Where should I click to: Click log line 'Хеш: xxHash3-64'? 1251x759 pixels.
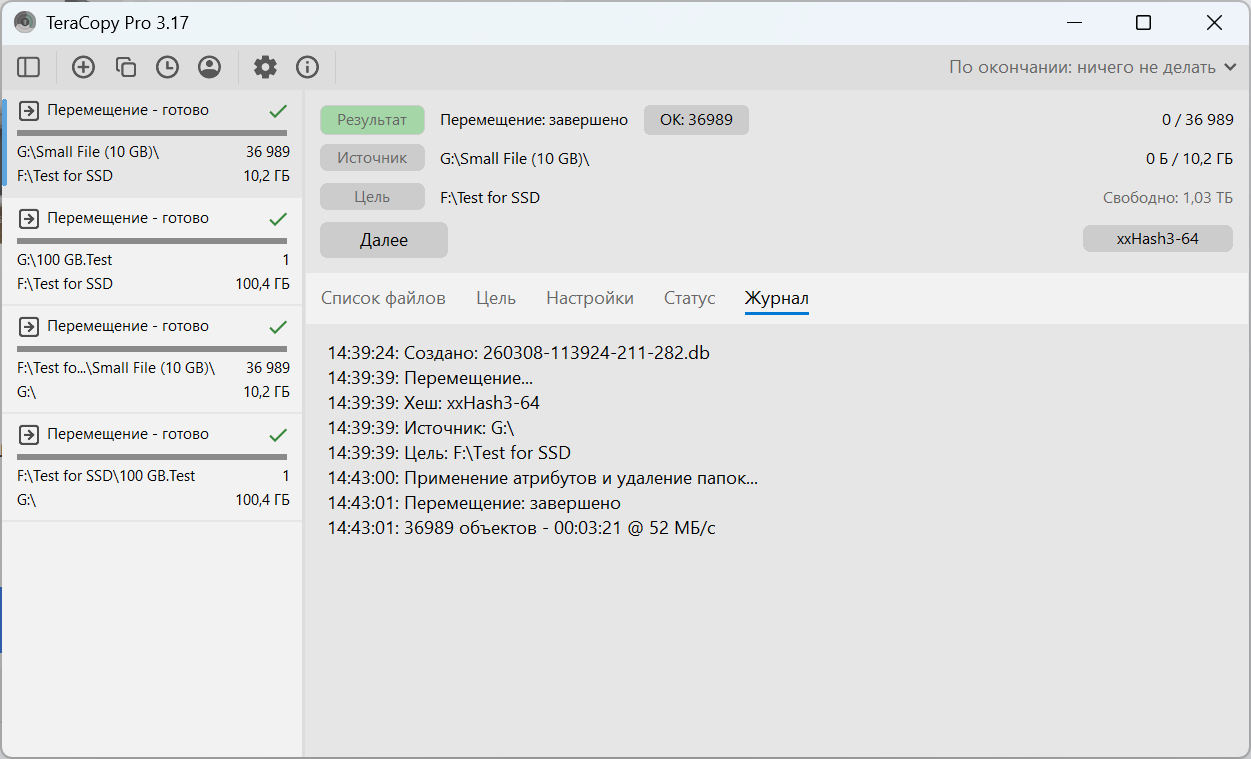coord(434,403)
